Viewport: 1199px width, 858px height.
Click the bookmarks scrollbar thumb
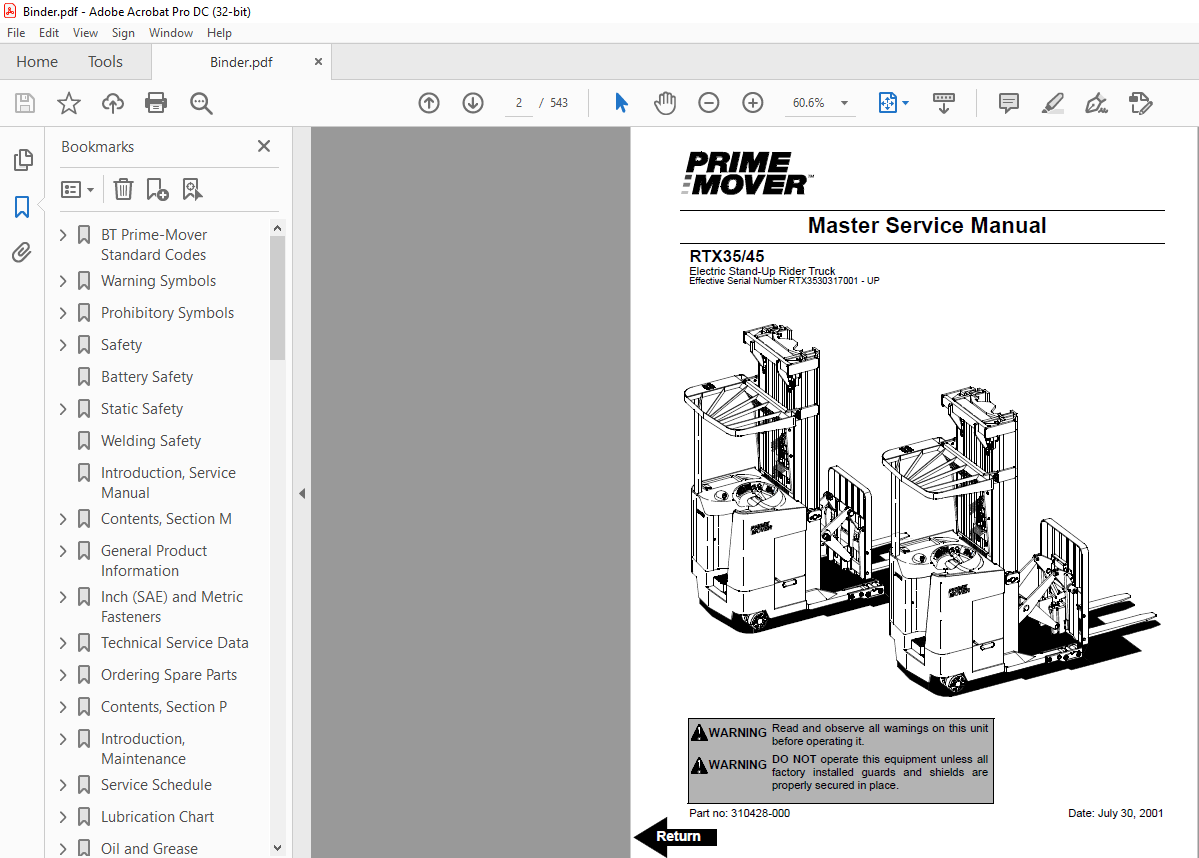coord(277,297)
